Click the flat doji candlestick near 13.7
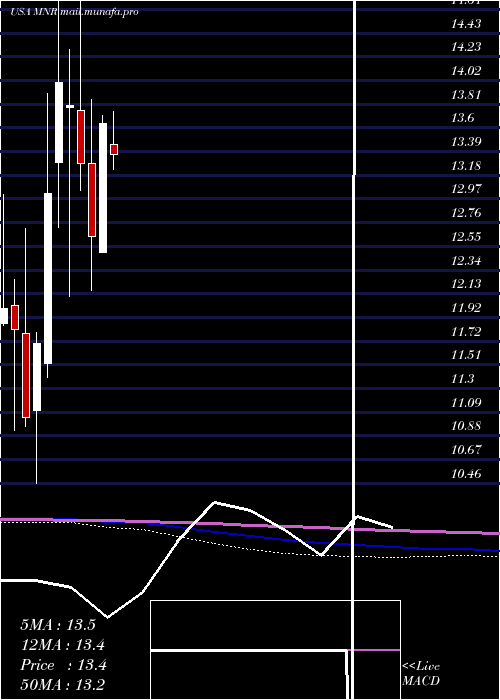 (x=70, y=106)
